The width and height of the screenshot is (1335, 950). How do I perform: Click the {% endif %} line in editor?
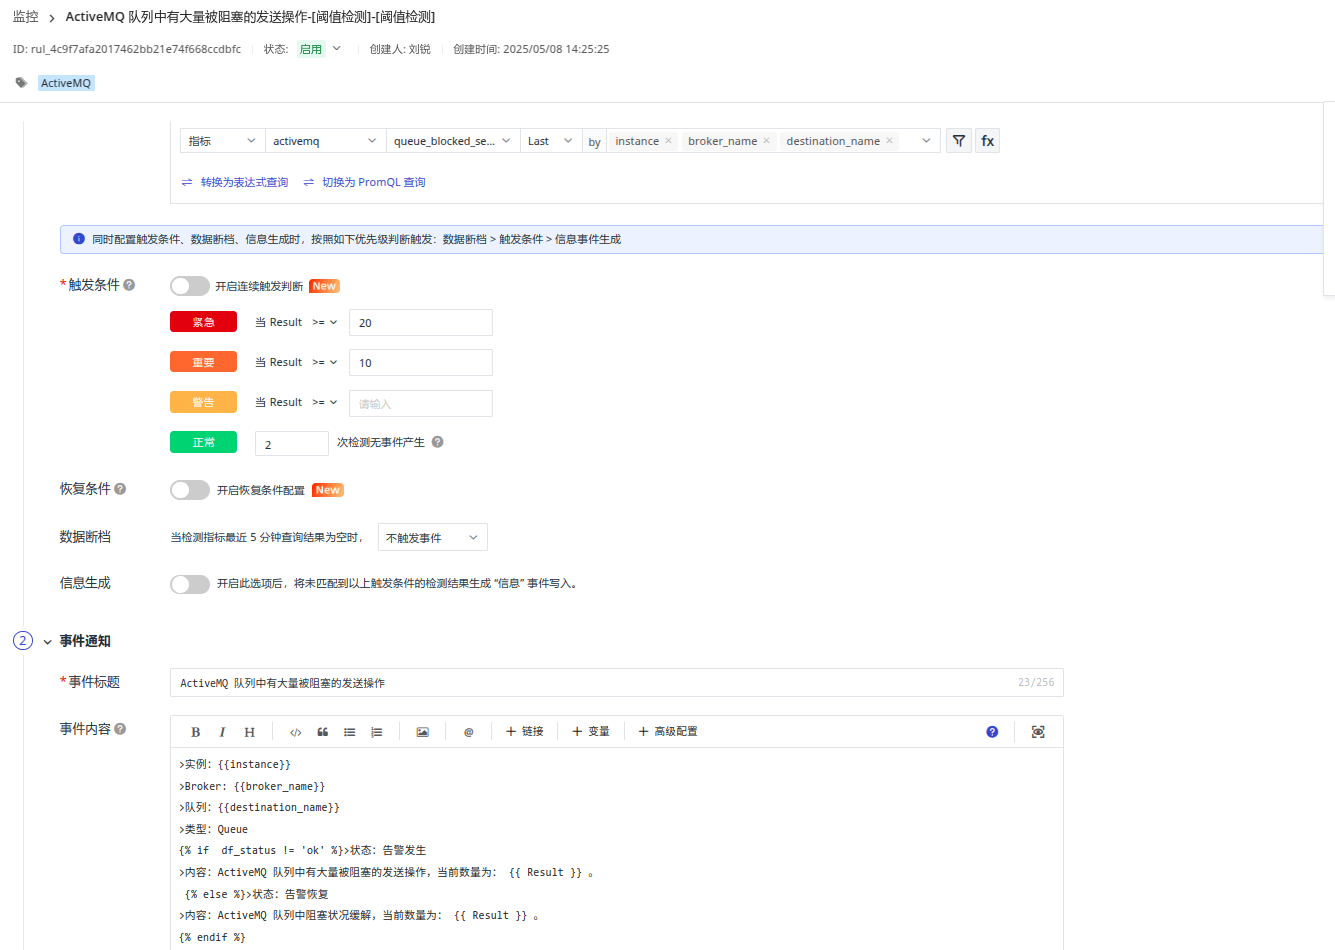[x=212, y=937]
